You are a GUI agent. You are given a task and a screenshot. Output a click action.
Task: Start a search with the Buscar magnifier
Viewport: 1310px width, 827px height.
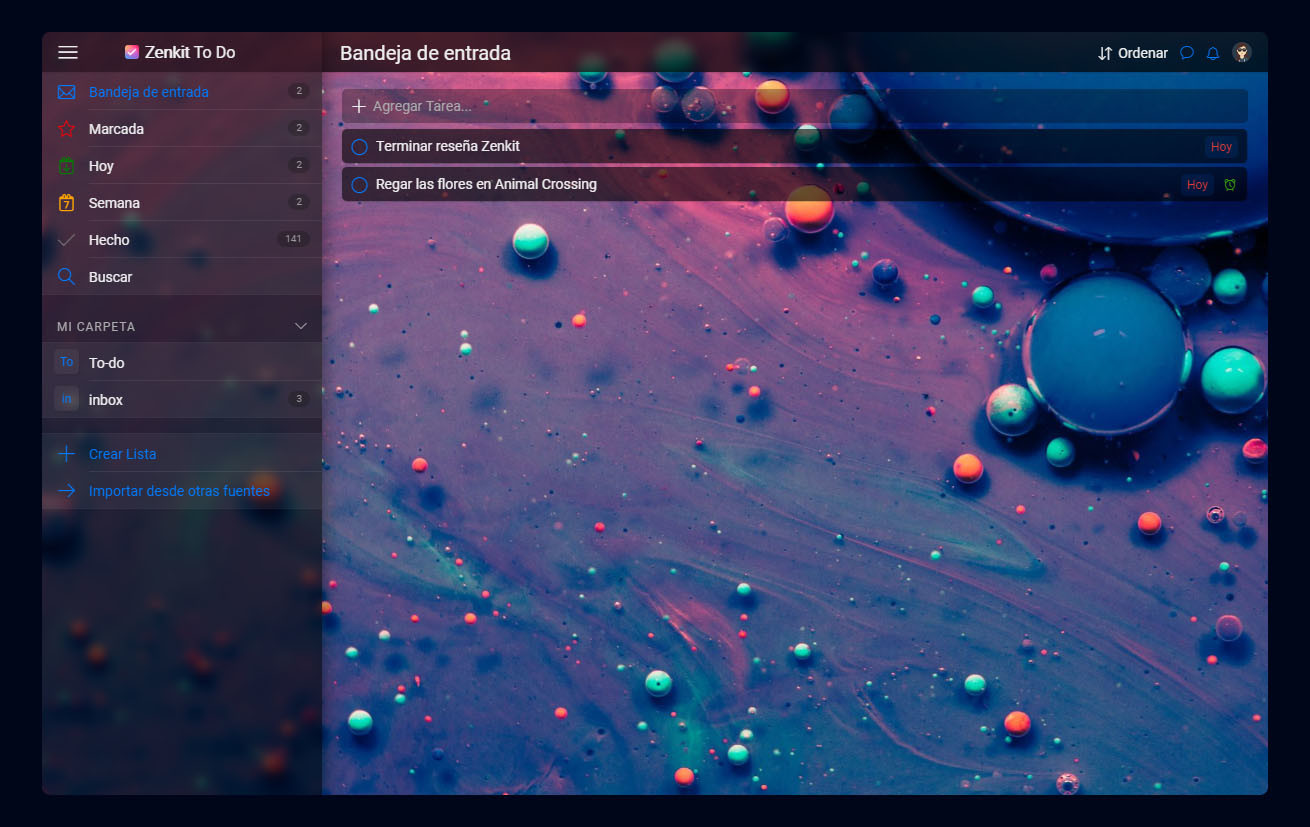(66, 276)
